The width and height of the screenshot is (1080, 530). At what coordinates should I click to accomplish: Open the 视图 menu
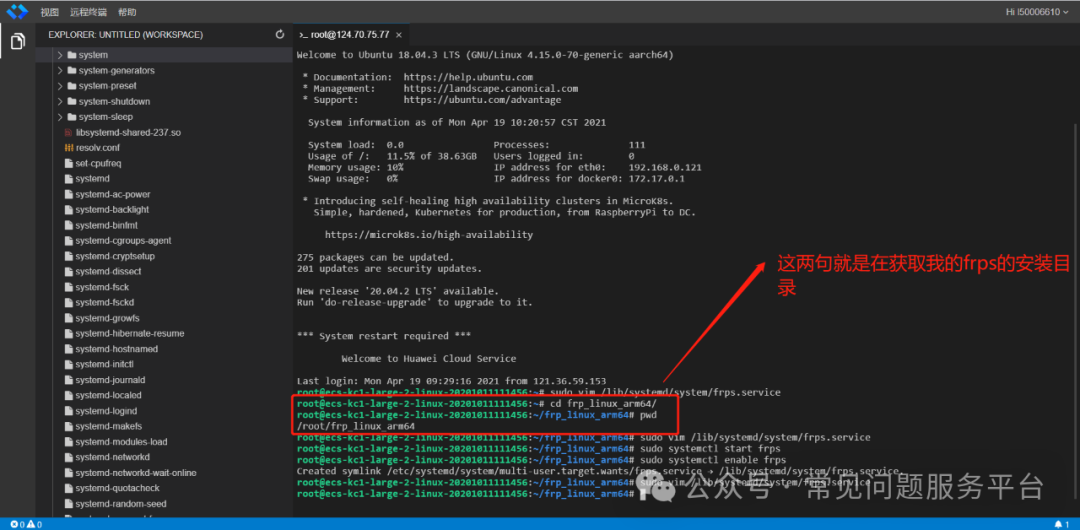pyautogui.click(x=50, y=12)
